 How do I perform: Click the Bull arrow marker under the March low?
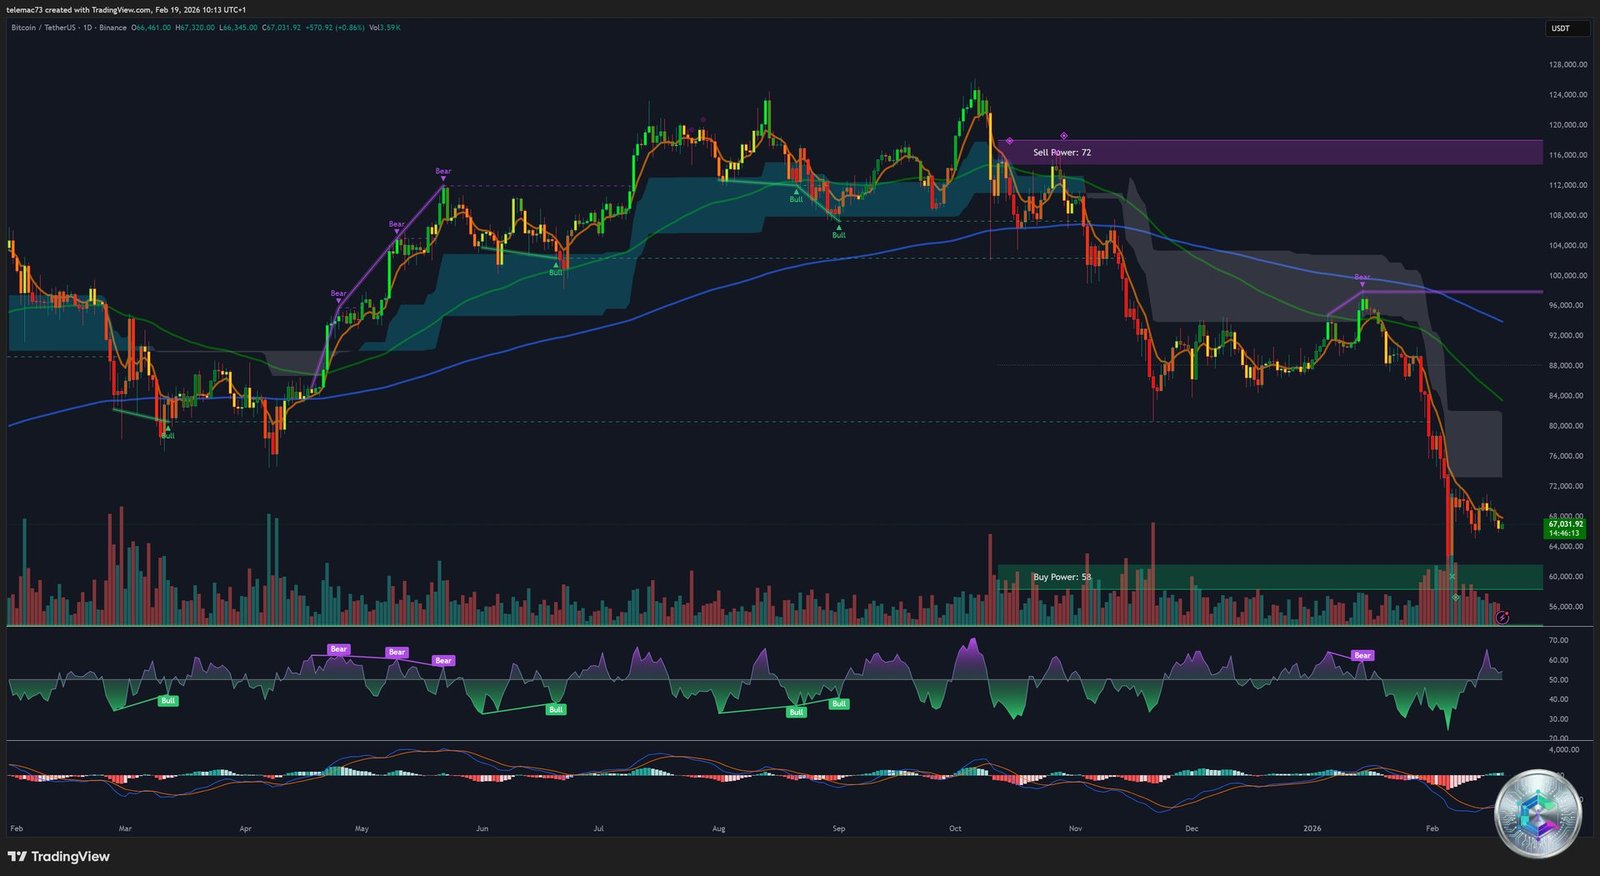click(x=168, y=429)
